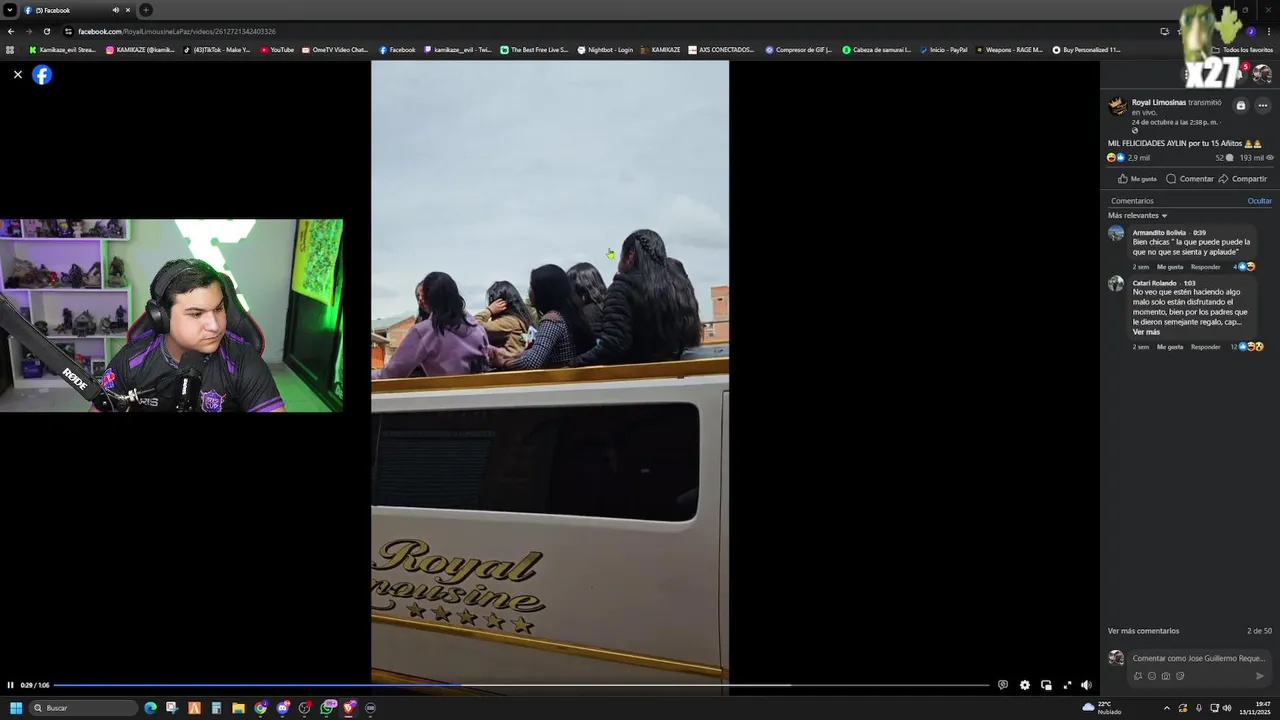Open the tab search dropdown arrow

tap(9, 10)
